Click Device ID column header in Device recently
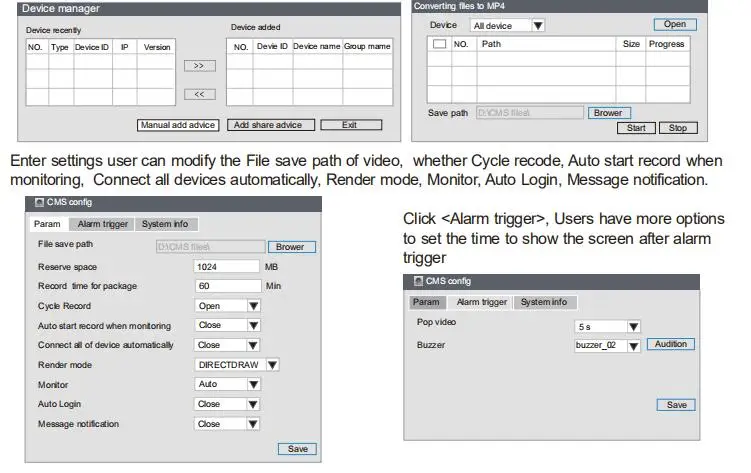The height and width of the screenshot is (473, 751). 92,47
